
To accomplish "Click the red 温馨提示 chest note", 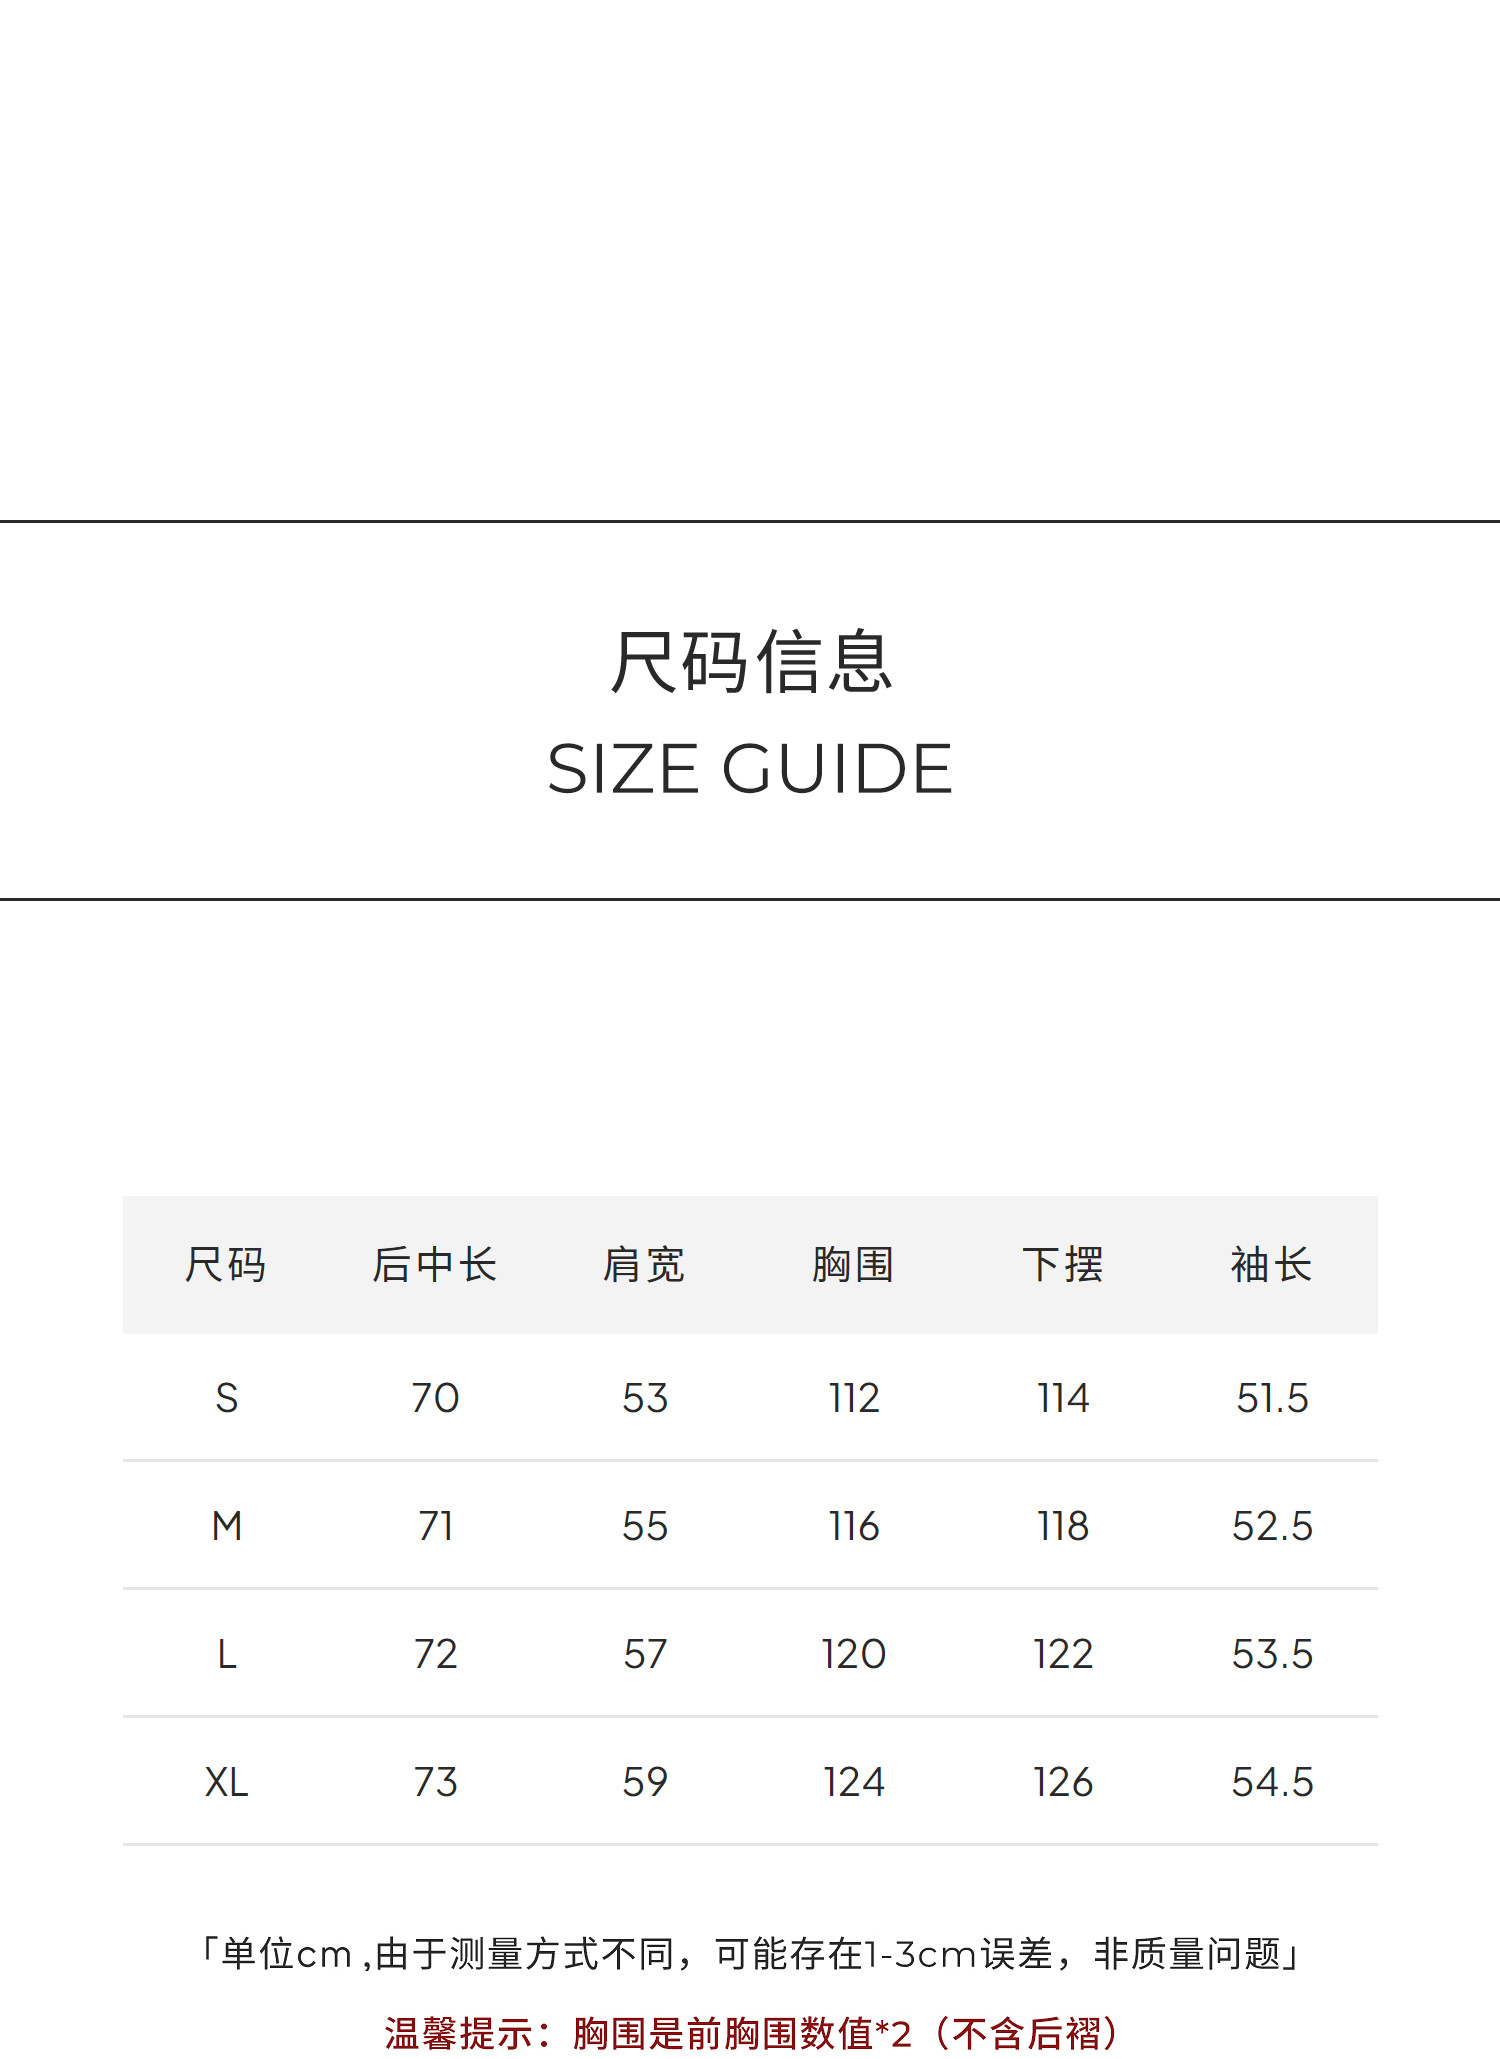I will [750, 2033].
